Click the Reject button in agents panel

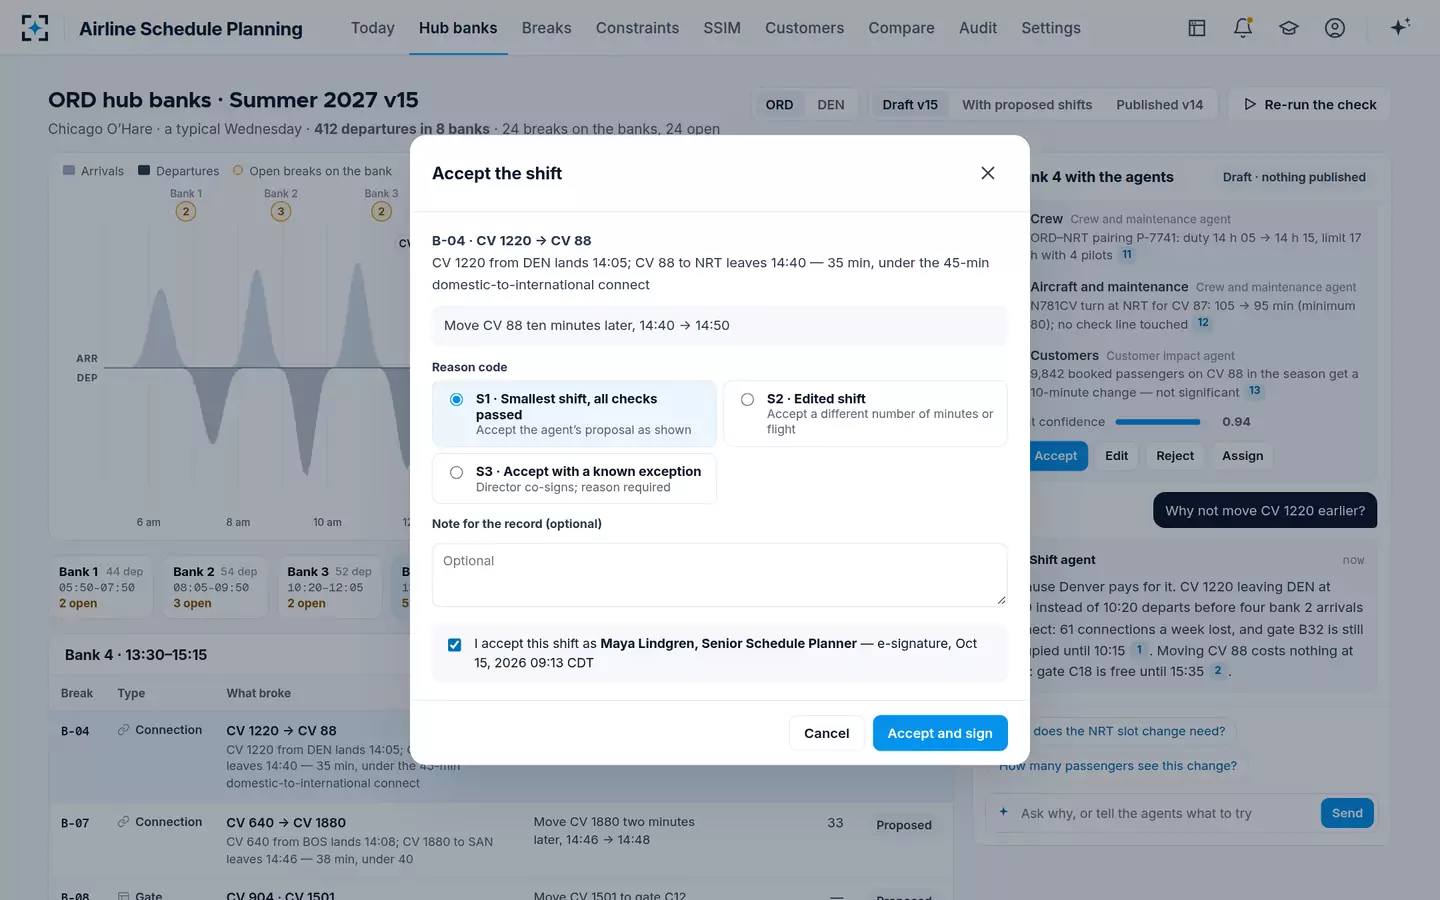click(1175, 456)
